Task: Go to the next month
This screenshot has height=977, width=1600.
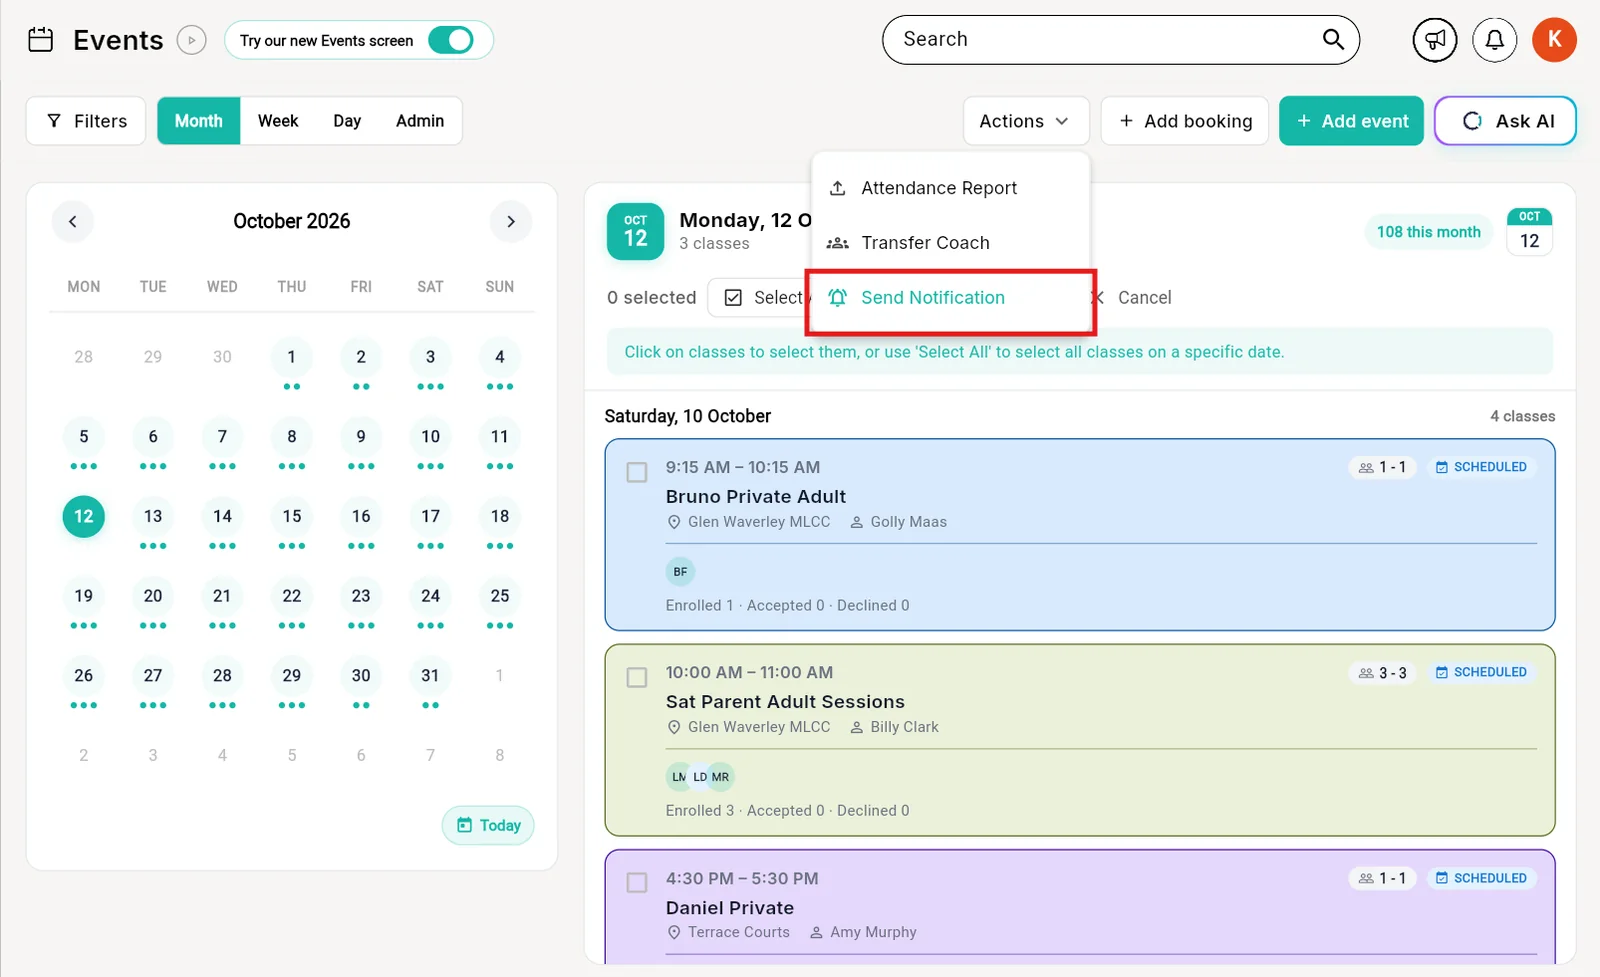Action: pos(511,221)
